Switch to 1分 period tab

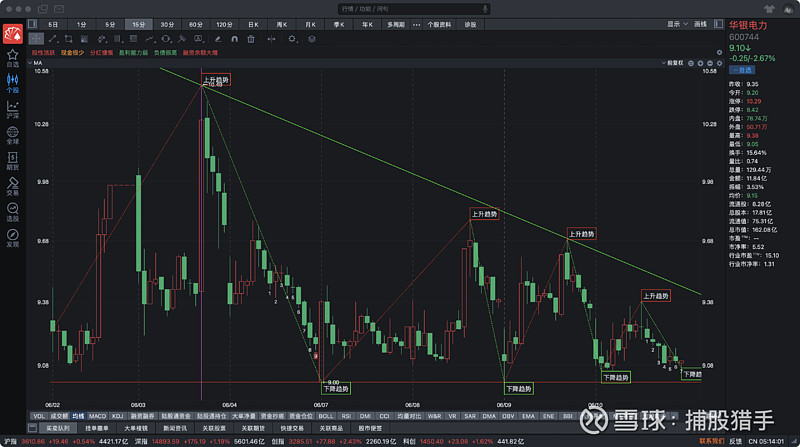pos(82,24)
